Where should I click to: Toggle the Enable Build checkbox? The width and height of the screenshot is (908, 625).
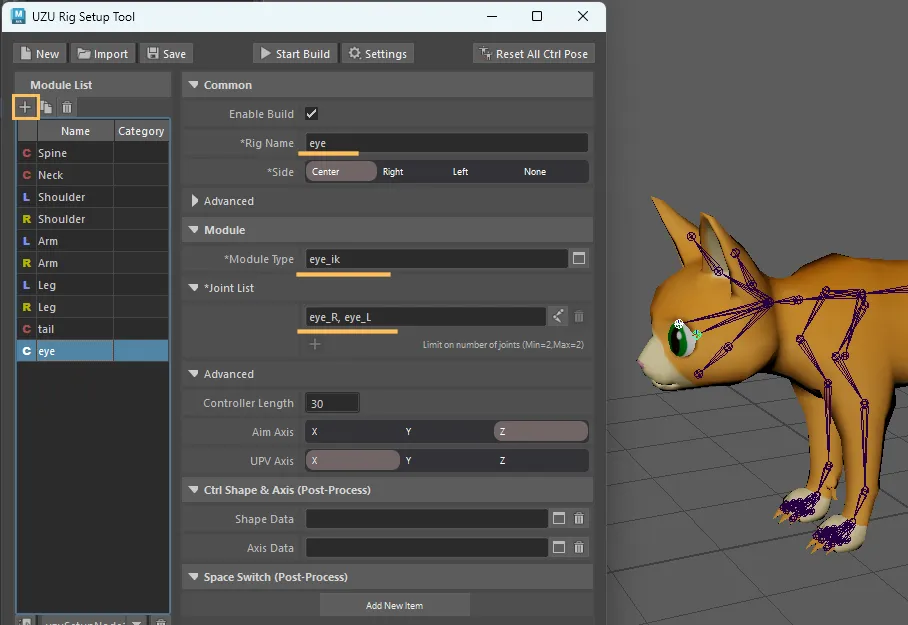coord(312,114)
